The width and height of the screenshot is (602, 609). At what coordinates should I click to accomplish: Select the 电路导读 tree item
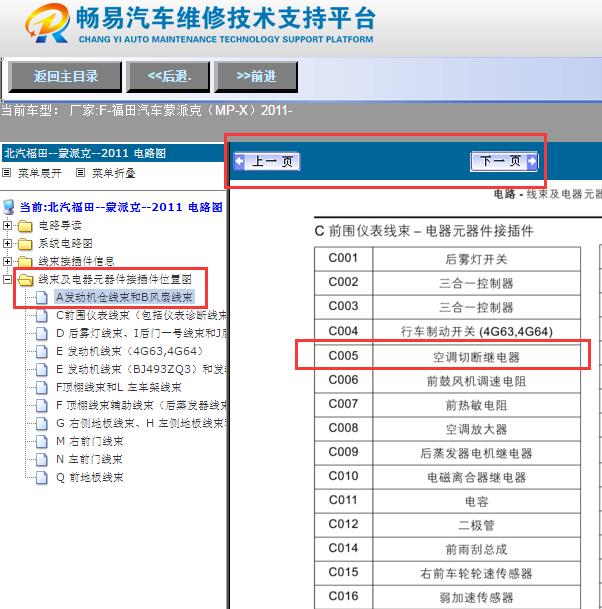click(60, 225)
